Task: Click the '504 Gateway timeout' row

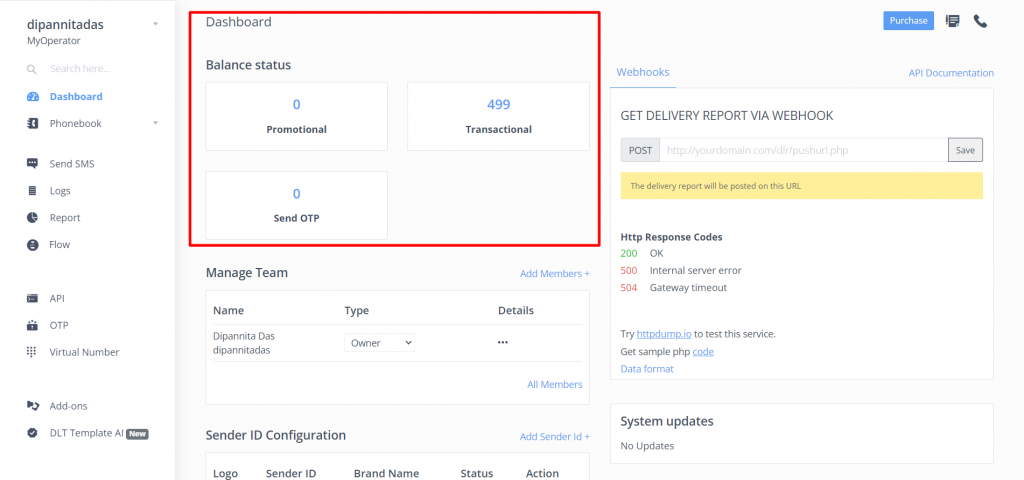Action: [673, 287]
